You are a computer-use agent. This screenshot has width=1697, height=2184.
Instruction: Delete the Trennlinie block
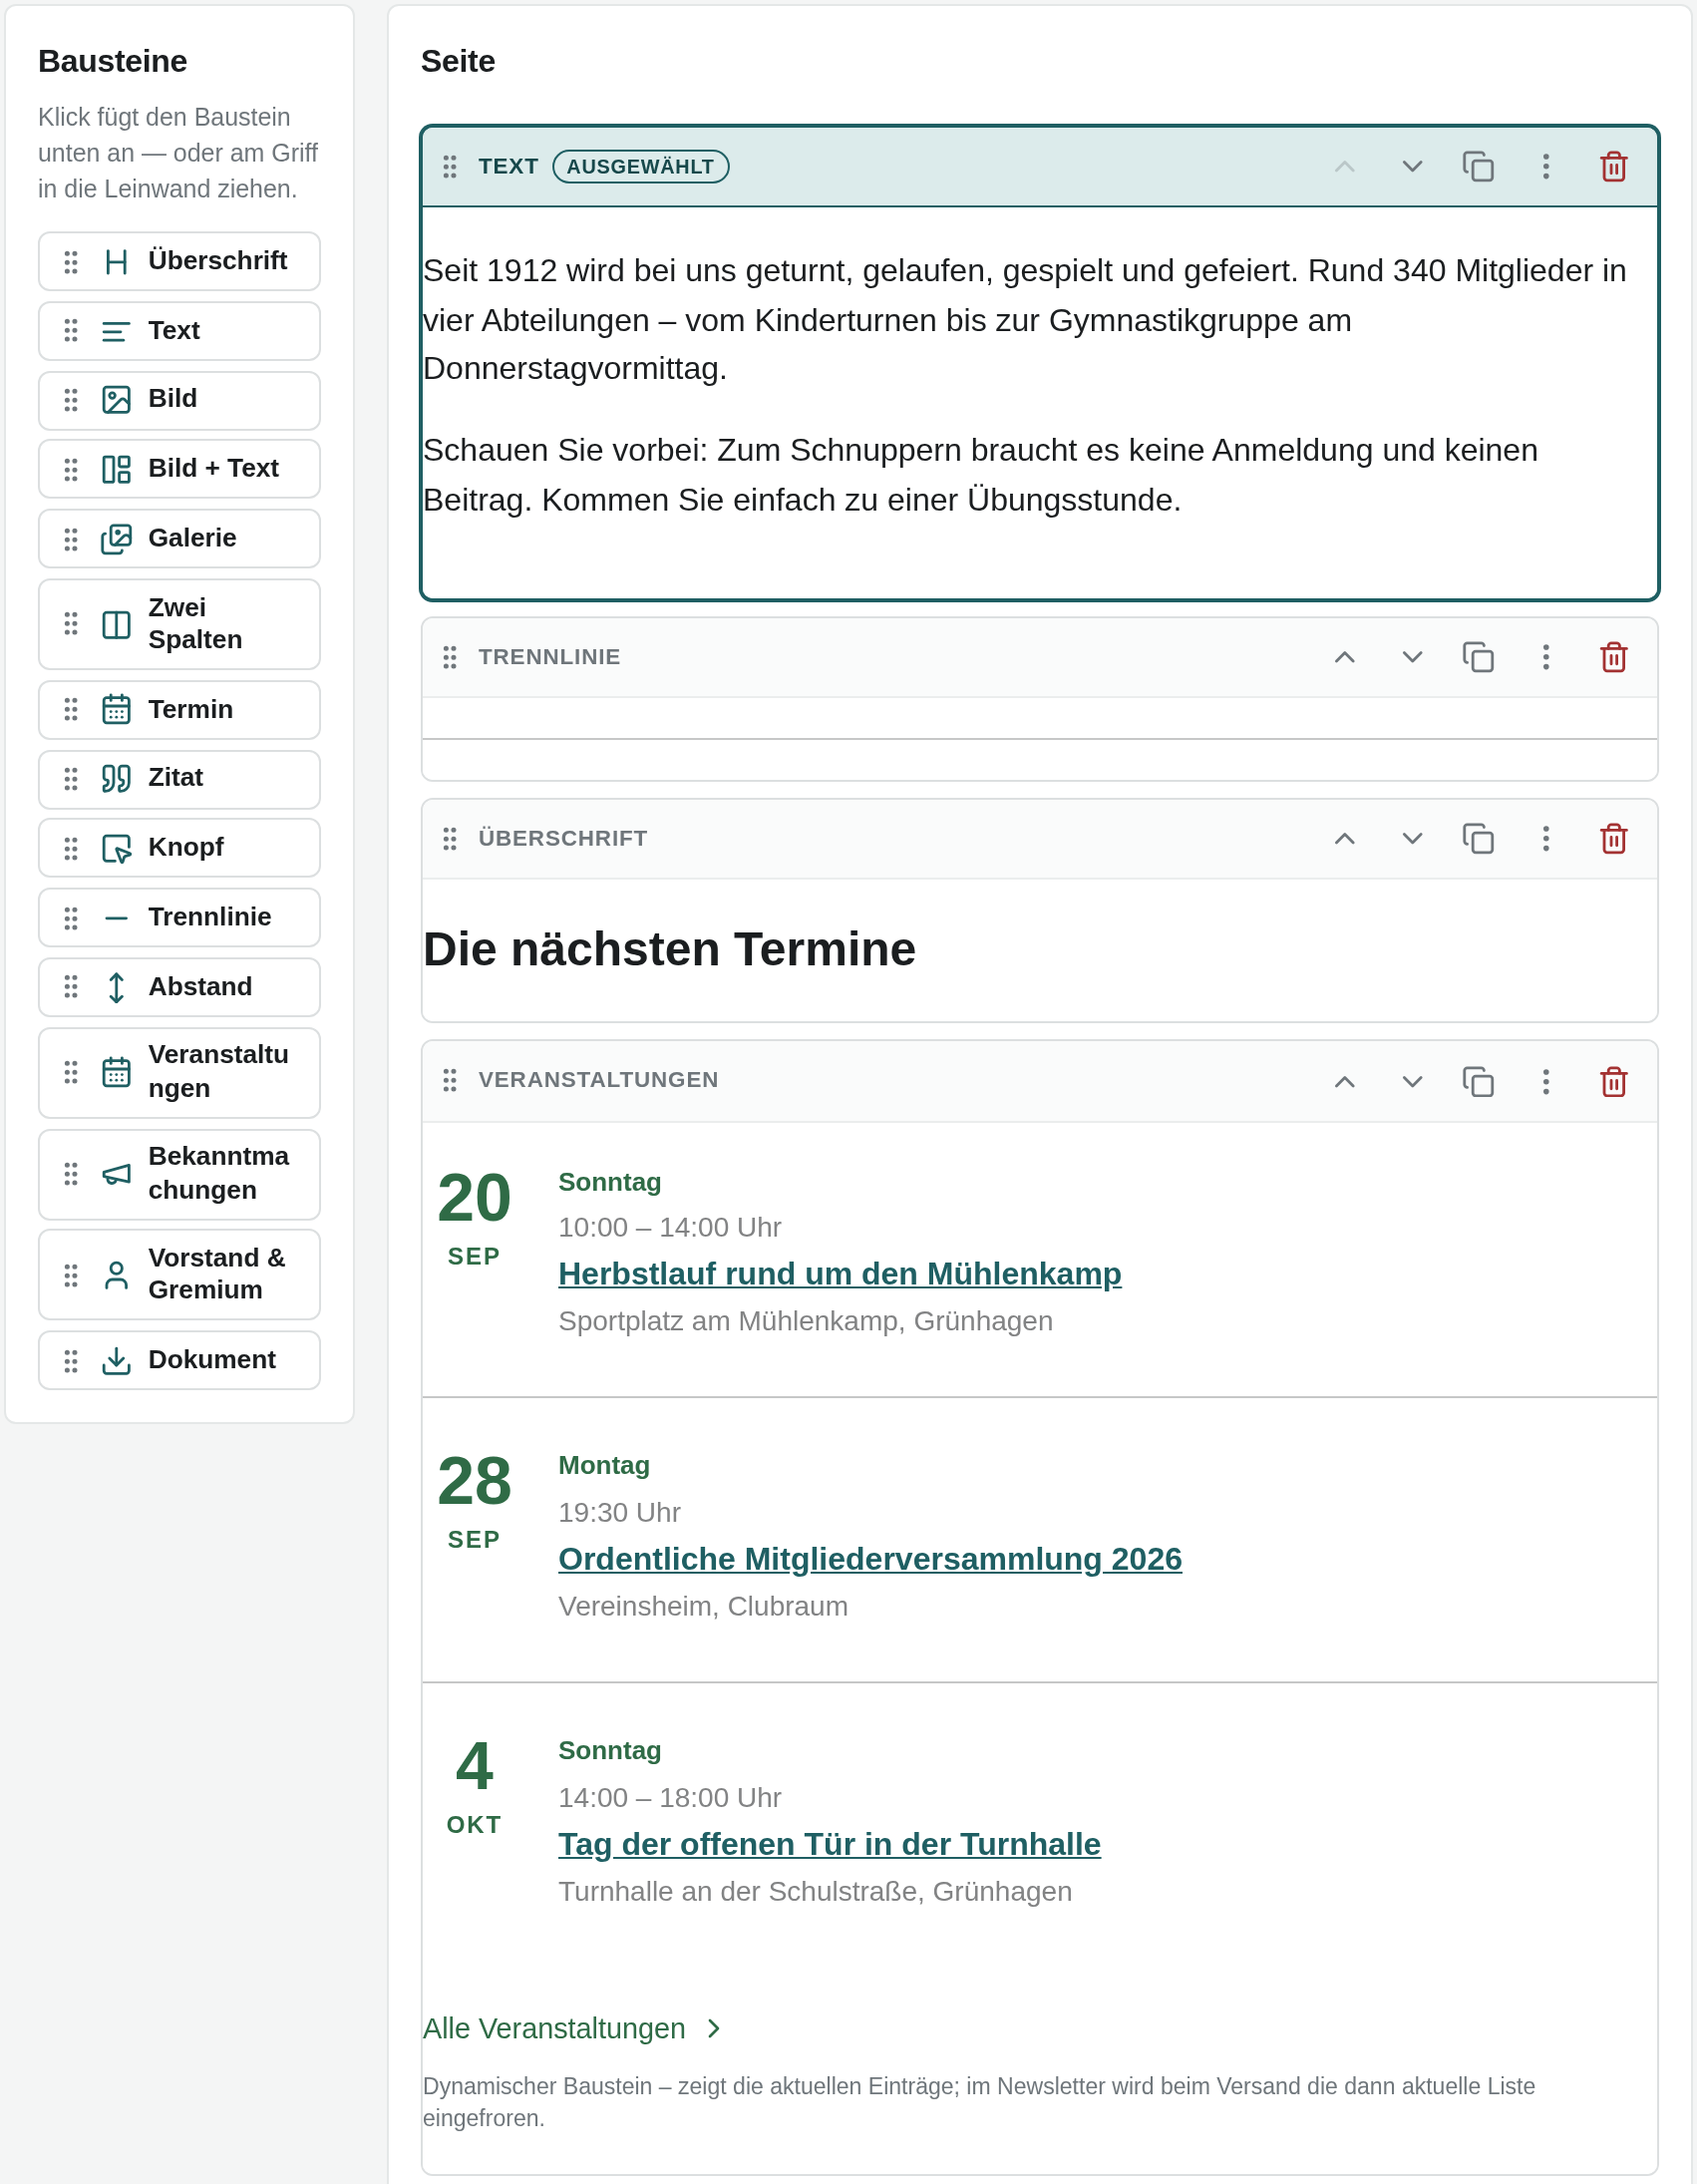pos(1613,658)
